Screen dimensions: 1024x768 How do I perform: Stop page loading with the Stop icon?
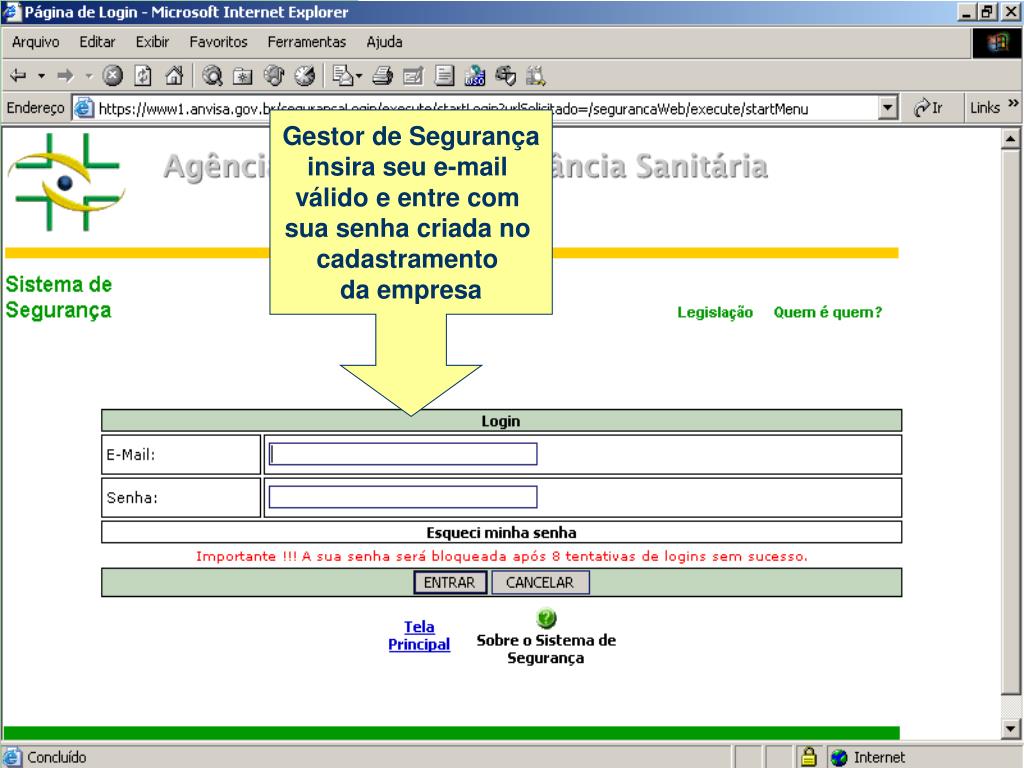tap(112, 76)
